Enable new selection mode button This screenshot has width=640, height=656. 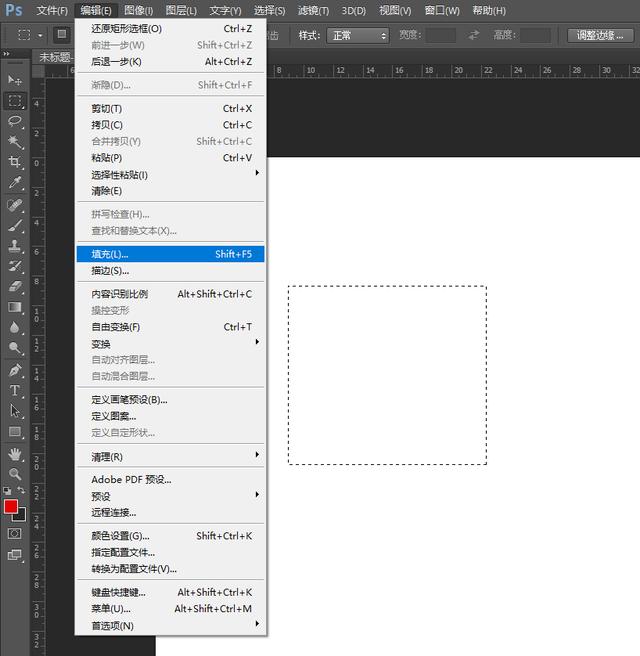[61, 34]
